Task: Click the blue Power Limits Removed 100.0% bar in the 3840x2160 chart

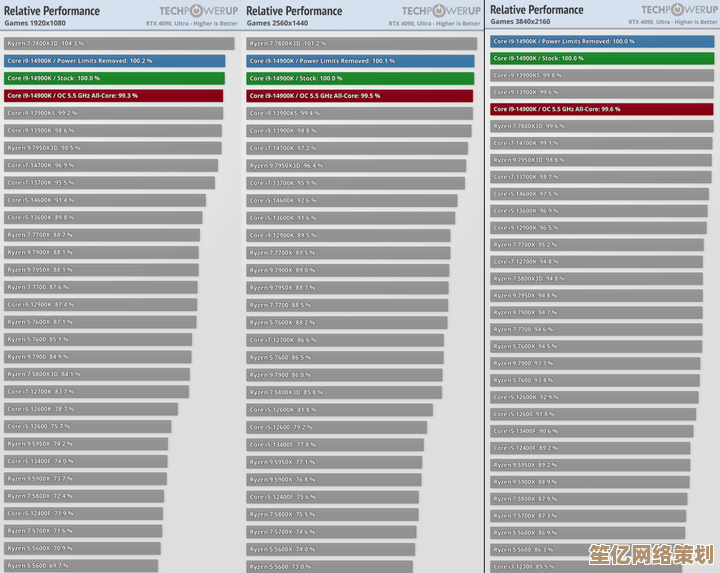Action: coord(601,41)
